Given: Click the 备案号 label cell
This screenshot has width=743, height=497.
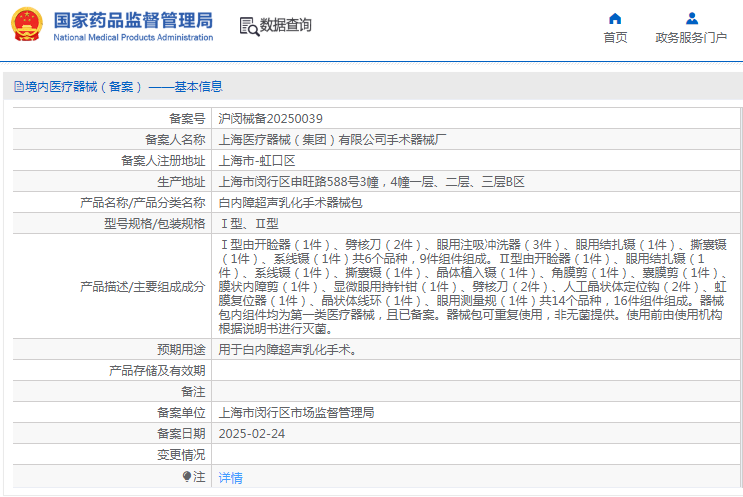Looking at the screenshot, I should tap(187, 118).
